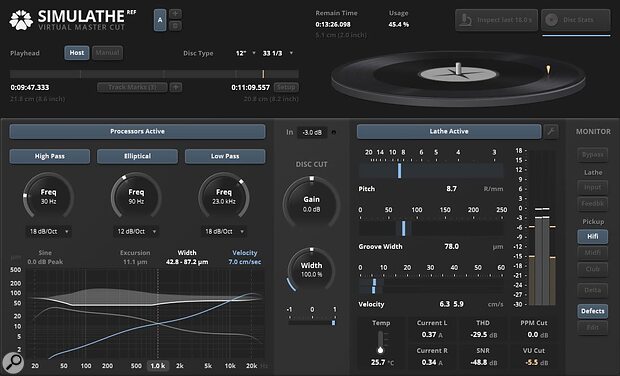Click the Velocity meter bar

tap(431, 286)
